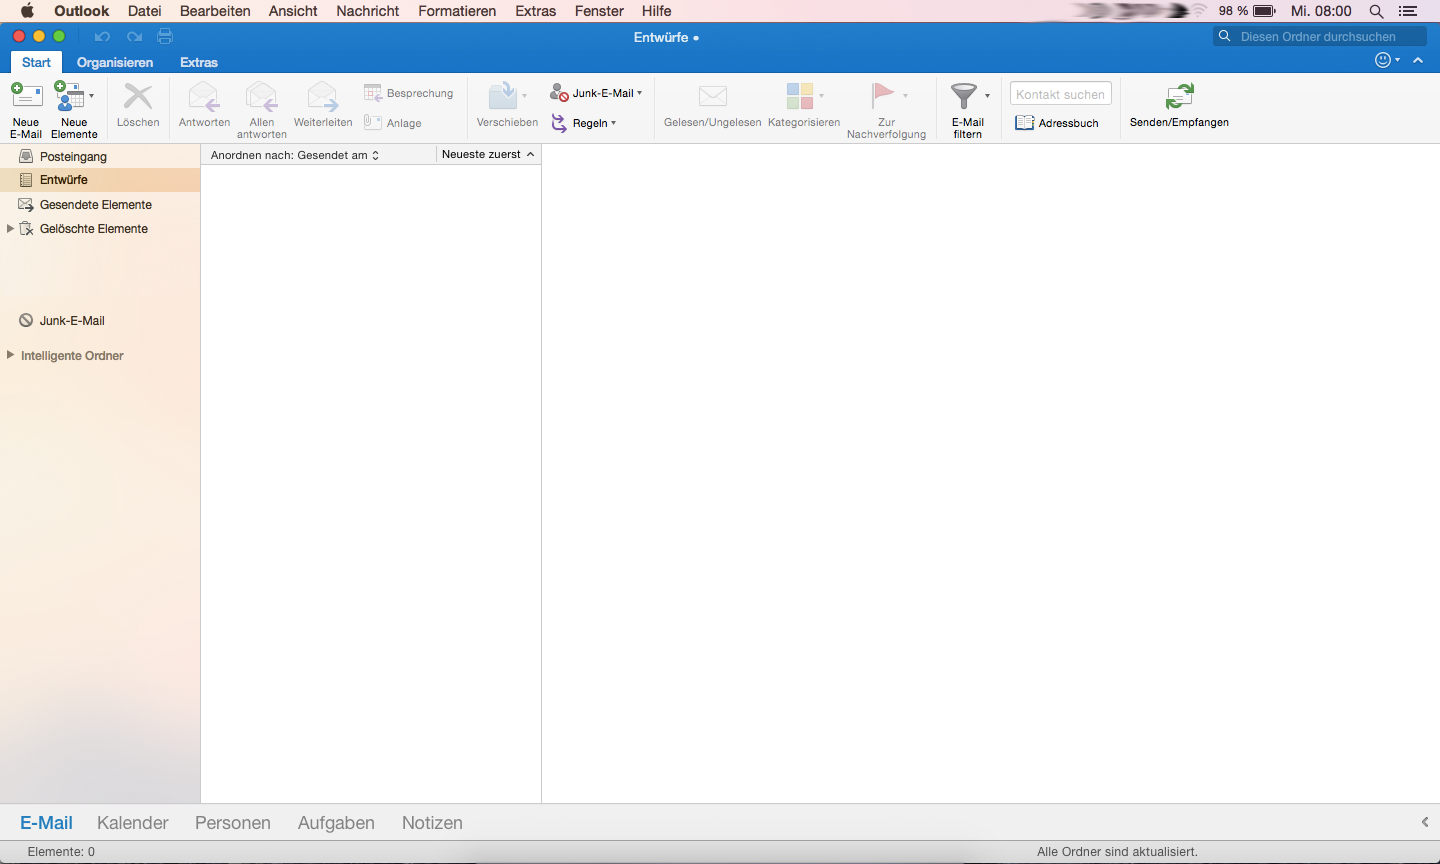
Task: Open the Outlook application menu
Action: pos(81,11)
